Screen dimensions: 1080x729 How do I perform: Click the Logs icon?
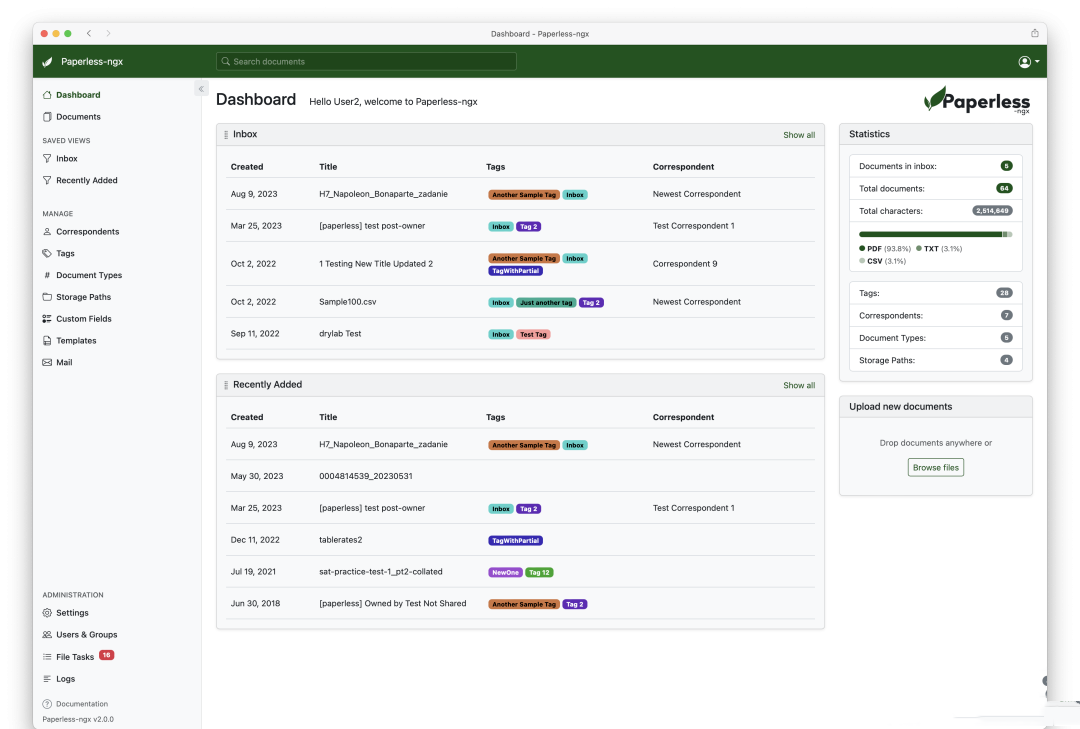(47, 679)
